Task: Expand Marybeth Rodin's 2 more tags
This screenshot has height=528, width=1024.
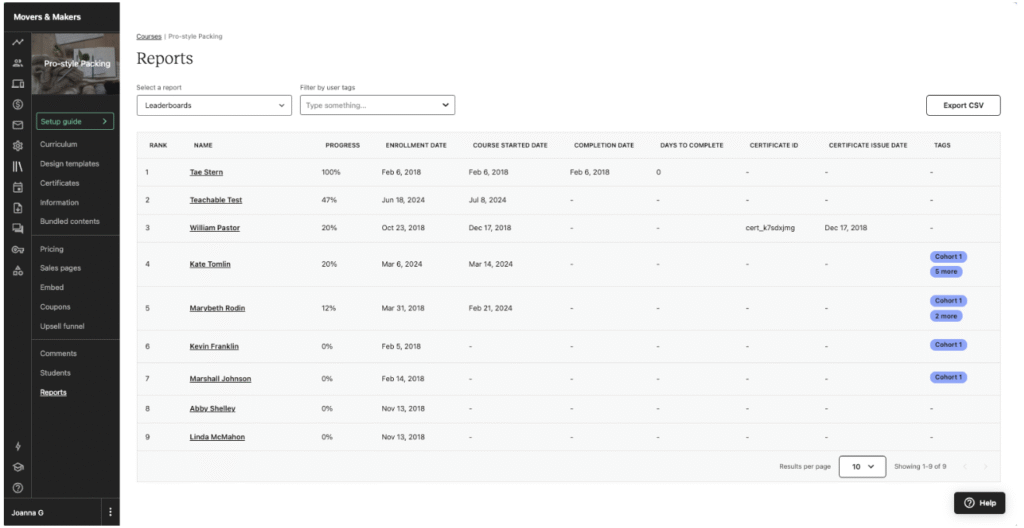Action: tap(946, 316)
